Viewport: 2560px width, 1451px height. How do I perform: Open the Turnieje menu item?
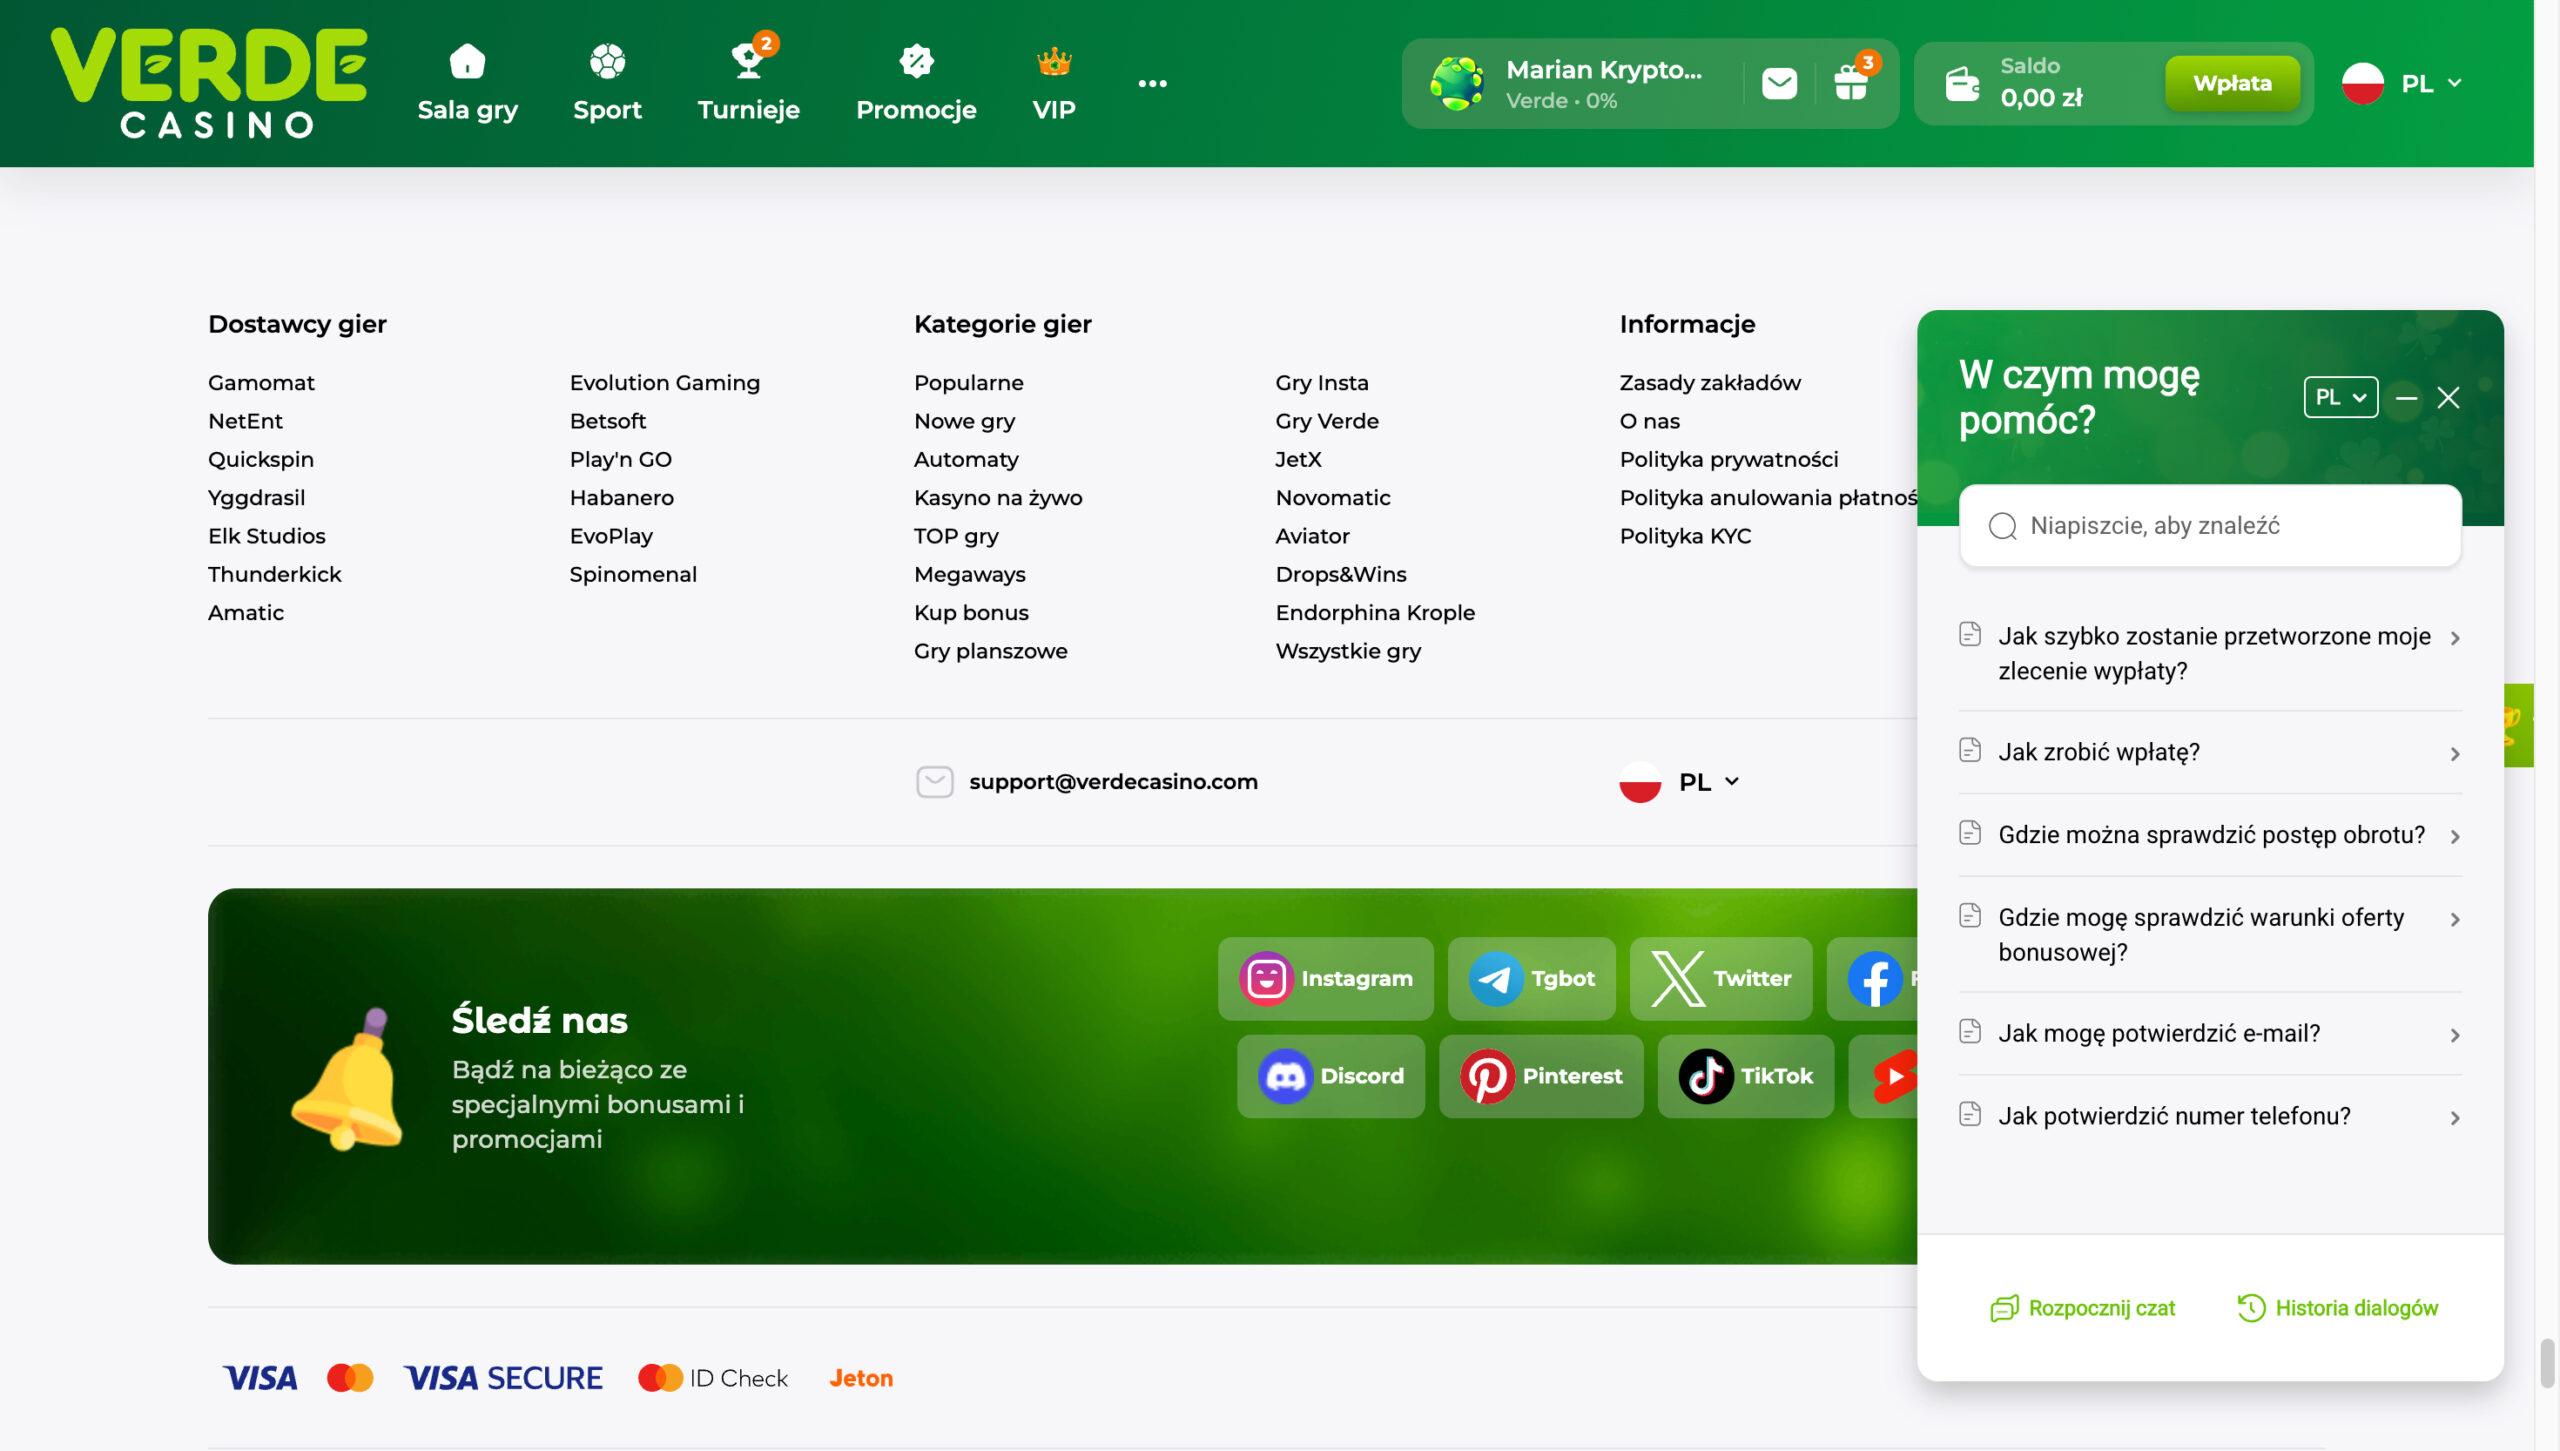click(x=748, y=83)
